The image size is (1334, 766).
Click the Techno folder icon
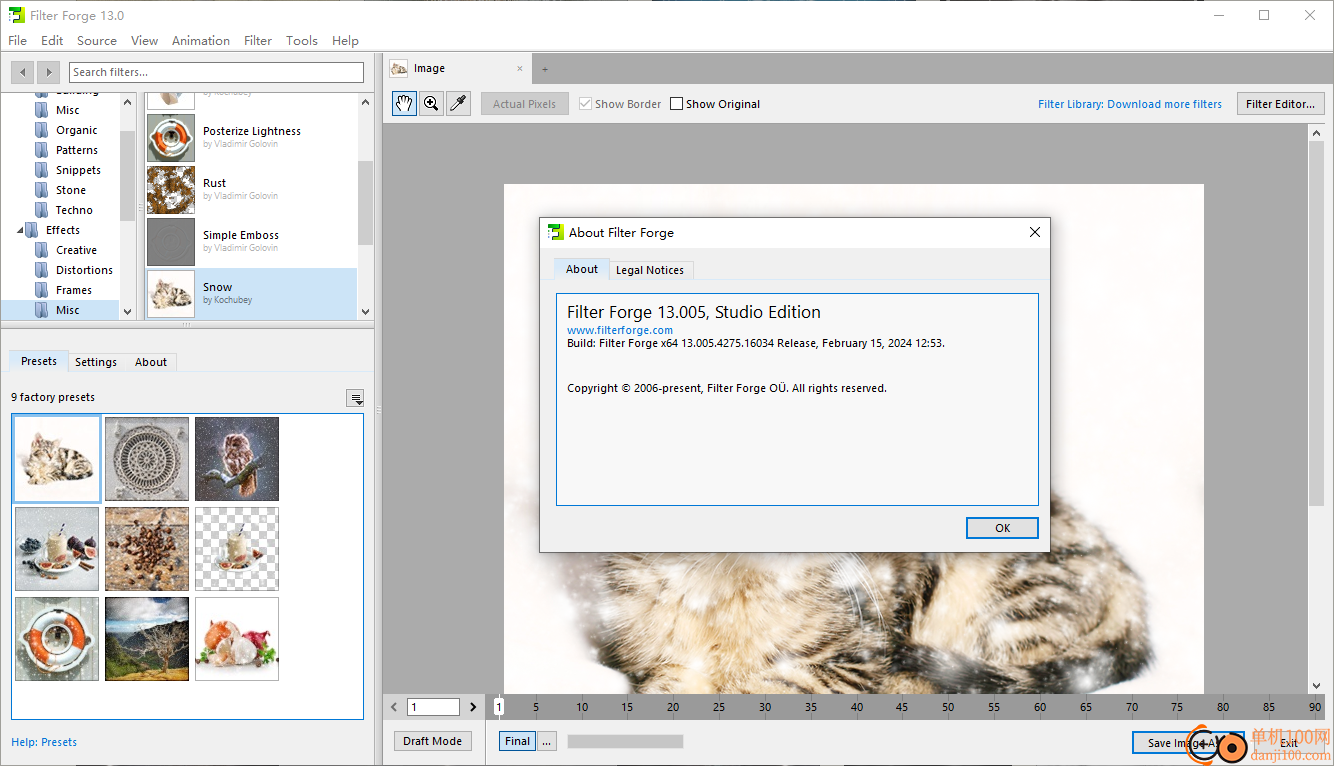(41, 210)
